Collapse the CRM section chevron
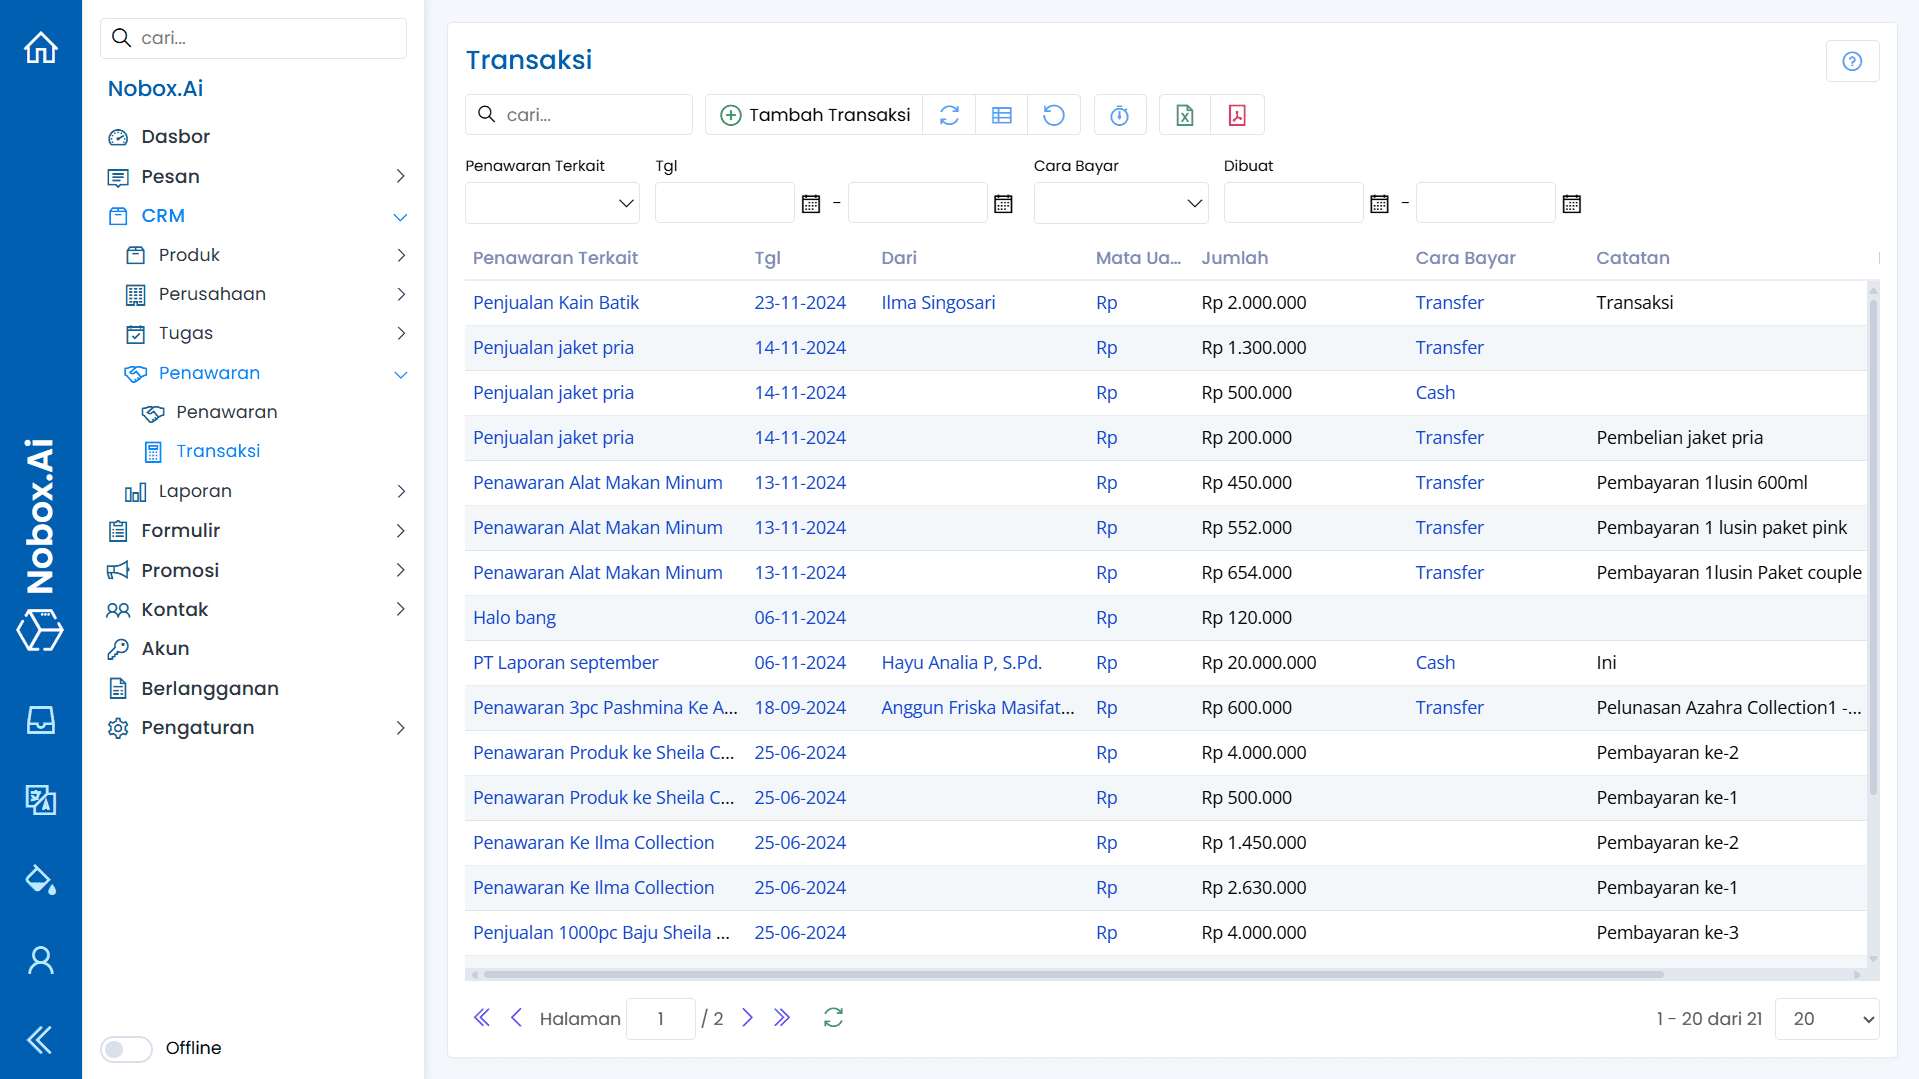The width and height of the screenshot is (1919, 1079). 400,216
